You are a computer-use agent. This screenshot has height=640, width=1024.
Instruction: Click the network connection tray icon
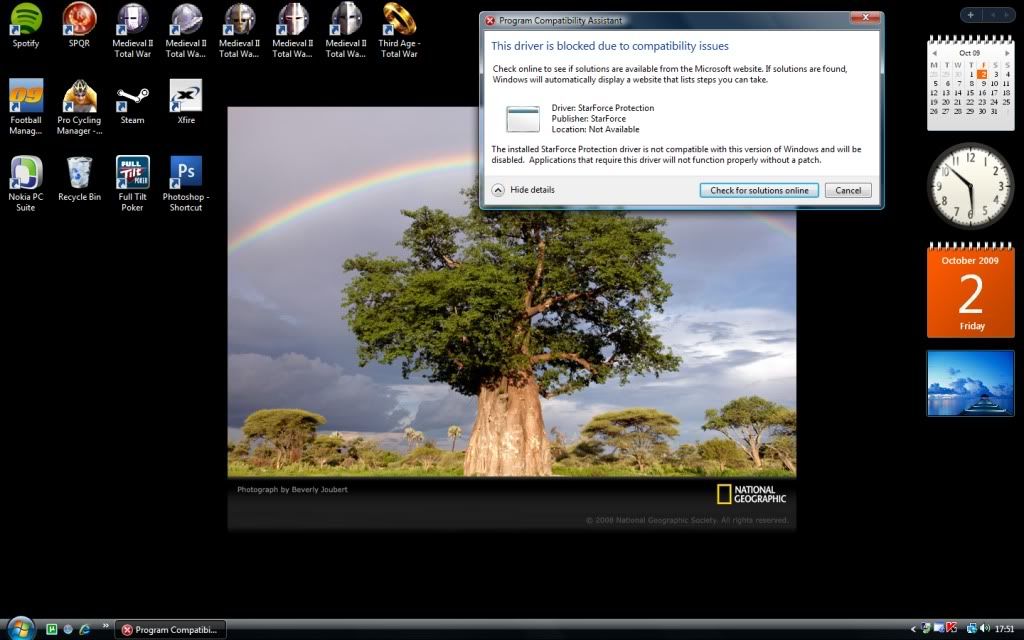click(x=971, y=629)
